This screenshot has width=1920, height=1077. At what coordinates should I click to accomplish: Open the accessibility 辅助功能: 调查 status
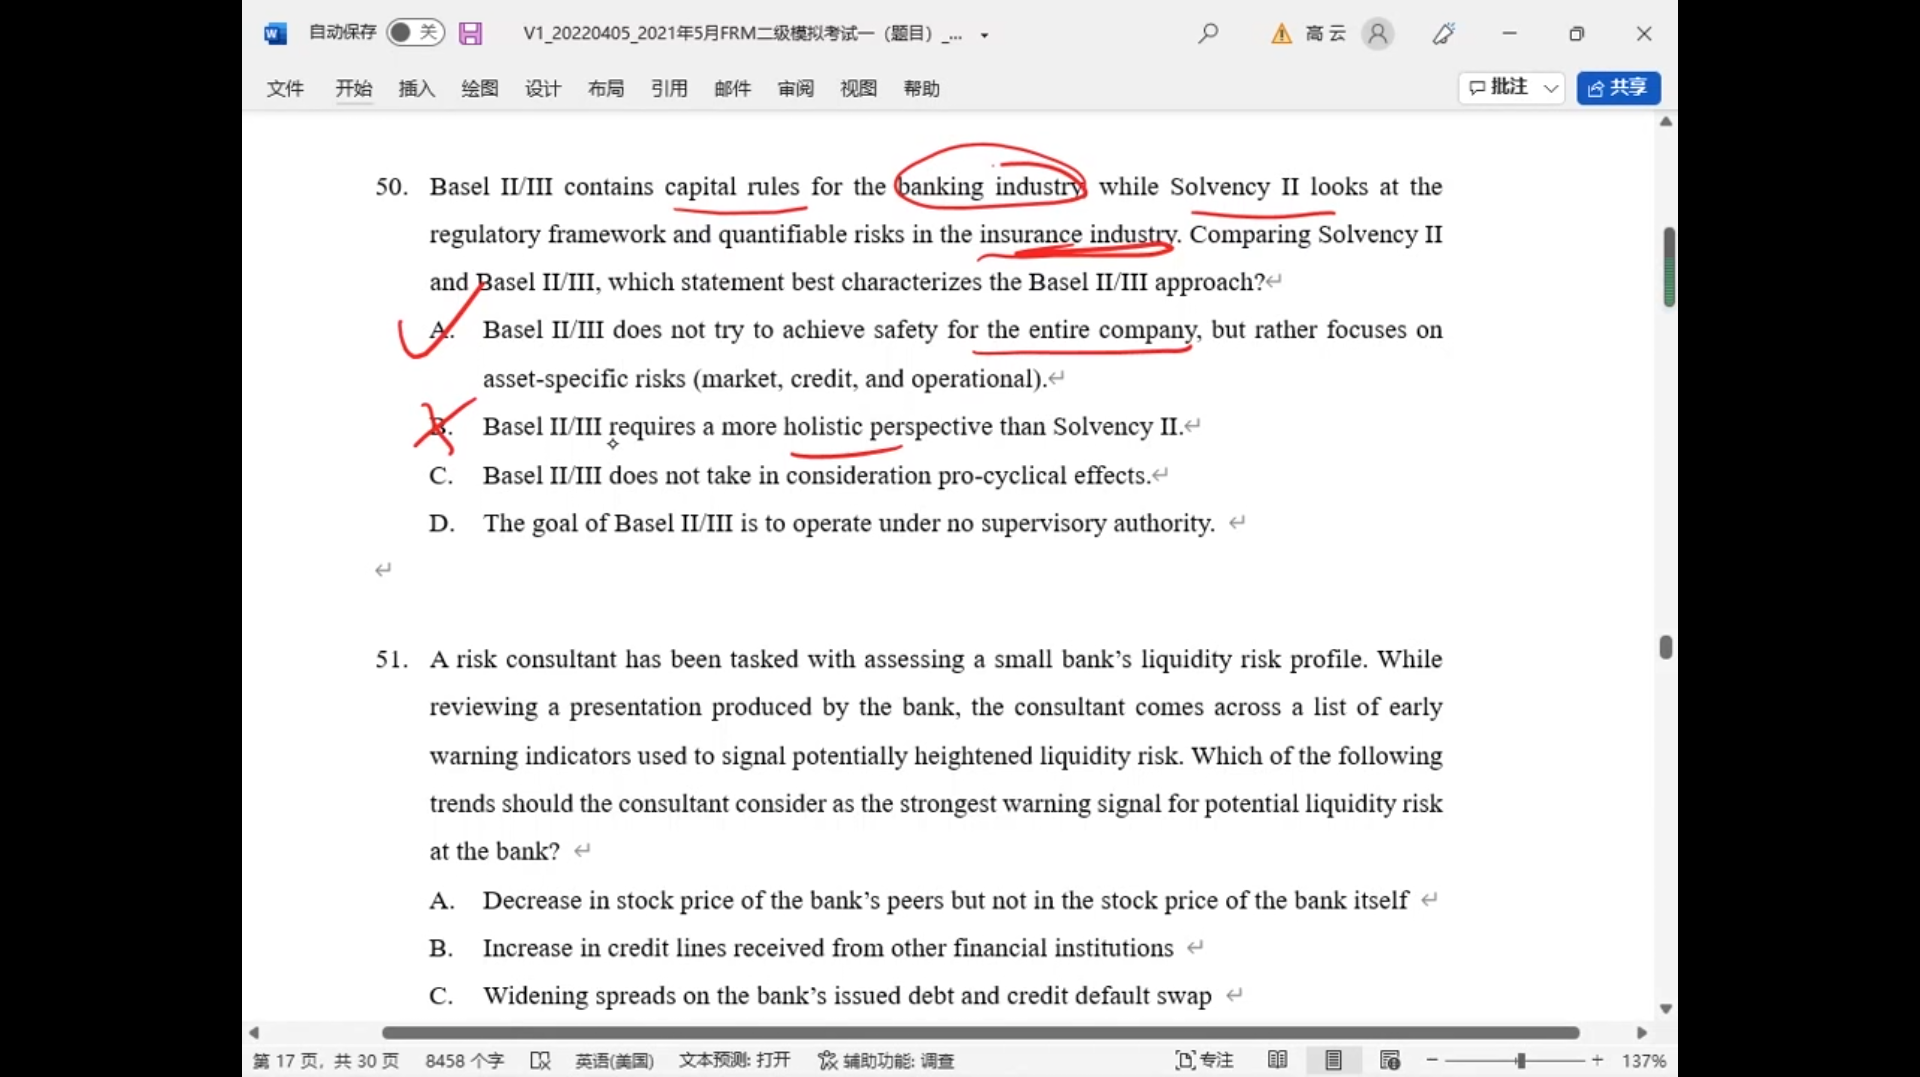pos(886,1061)
